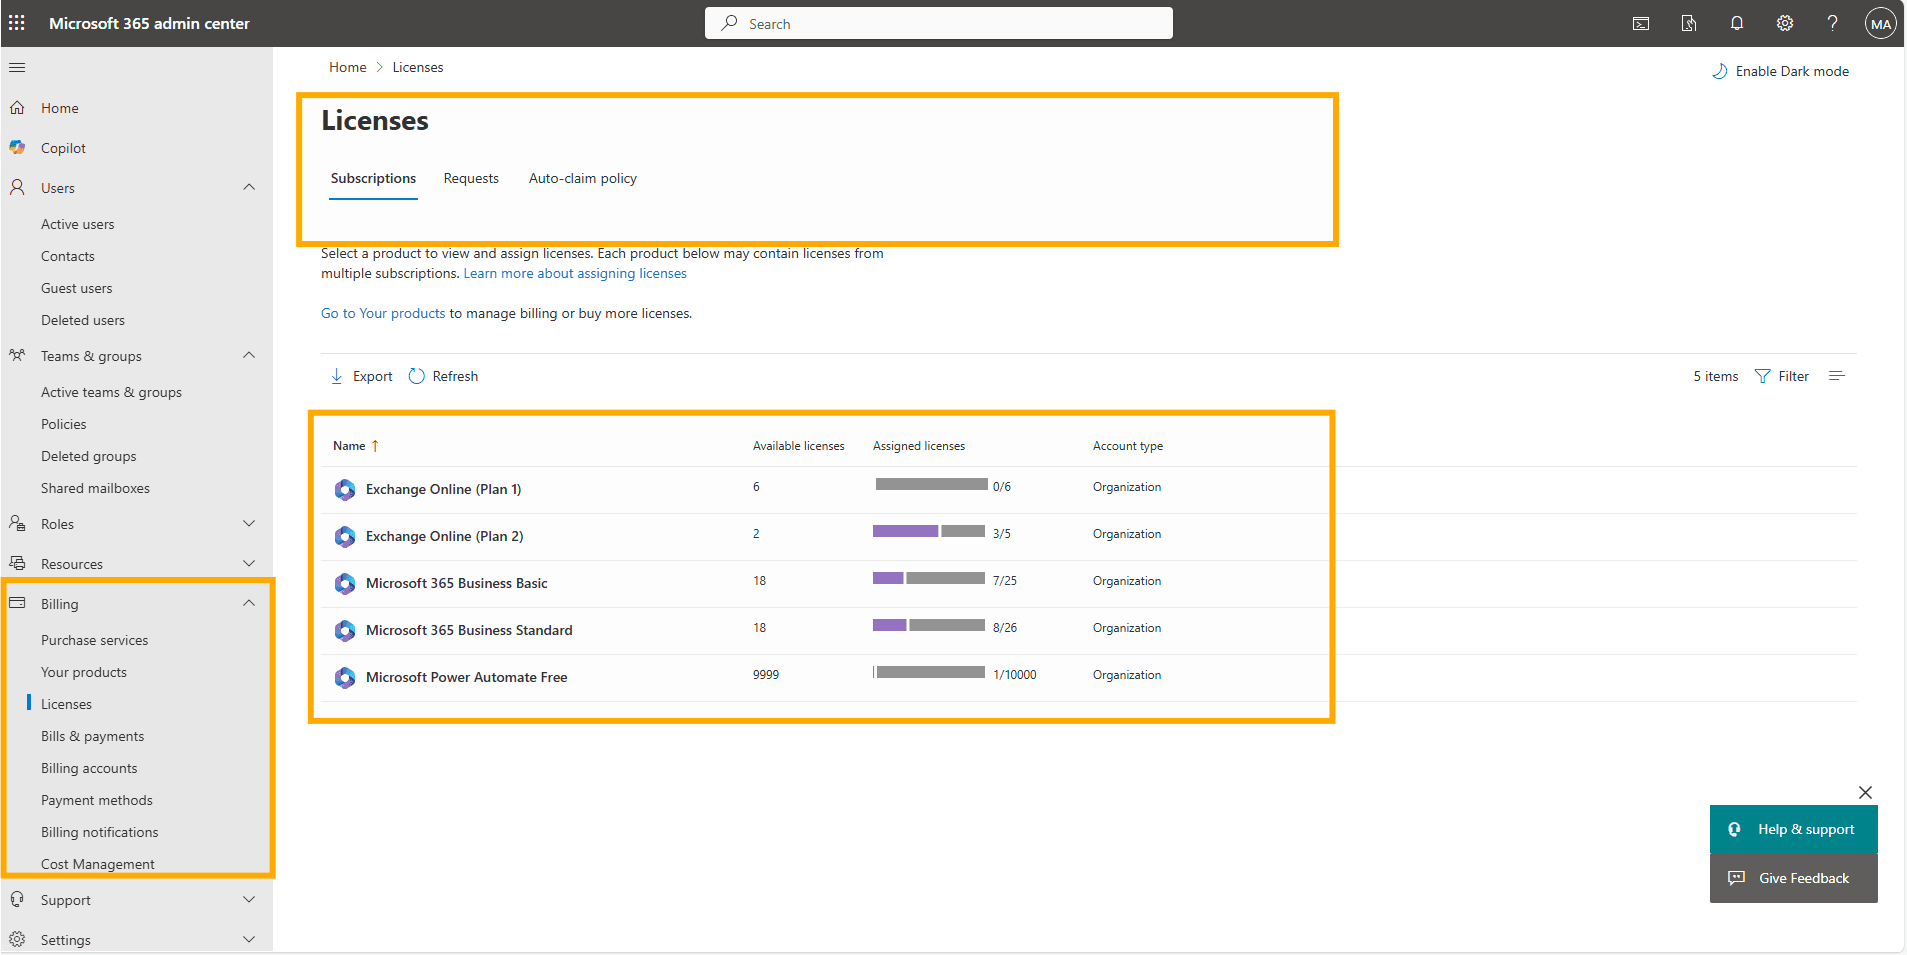Open the admin center settings gear
This screenshot has height=955, width=1907.
point(1785,23)
